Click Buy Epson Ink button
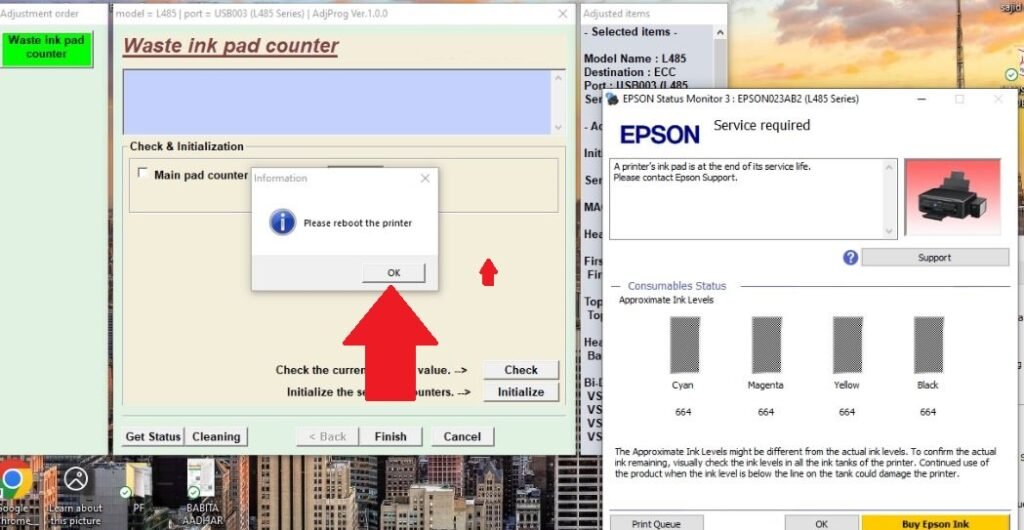 point(936,523)
